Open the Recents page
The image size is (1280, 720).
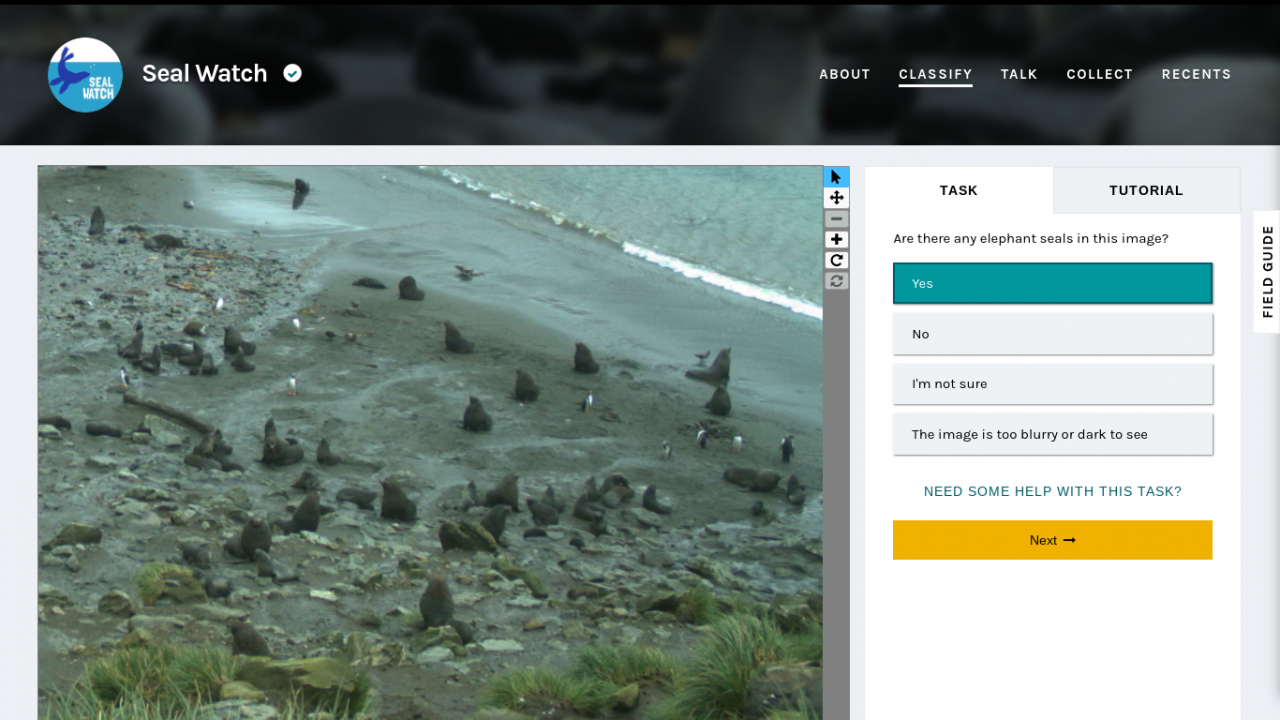1196,74
